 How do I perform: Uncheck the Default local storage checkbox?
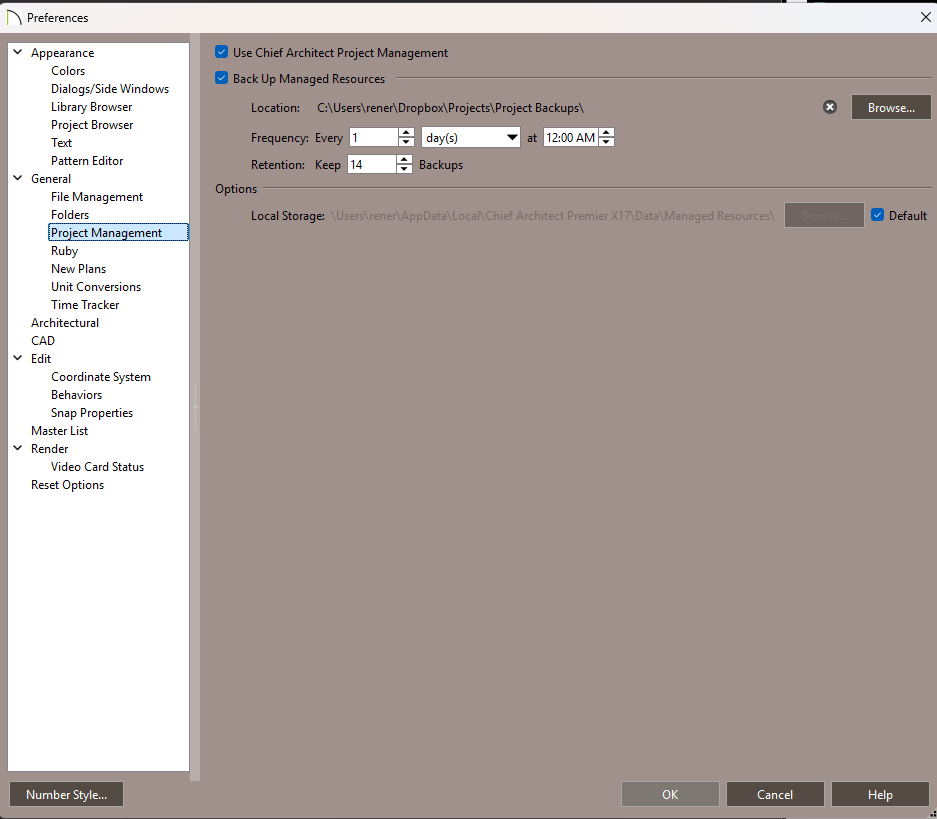877,215
